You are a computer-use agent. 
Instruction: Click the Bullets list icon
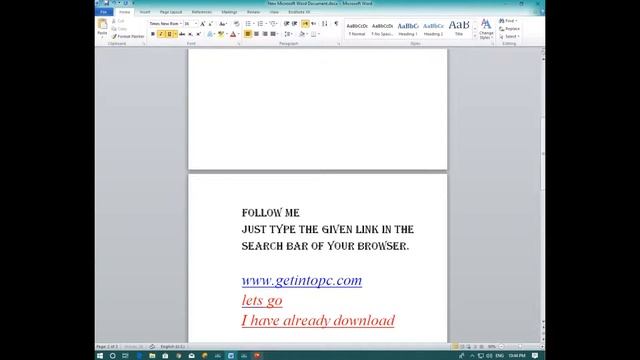pos(248,24)
